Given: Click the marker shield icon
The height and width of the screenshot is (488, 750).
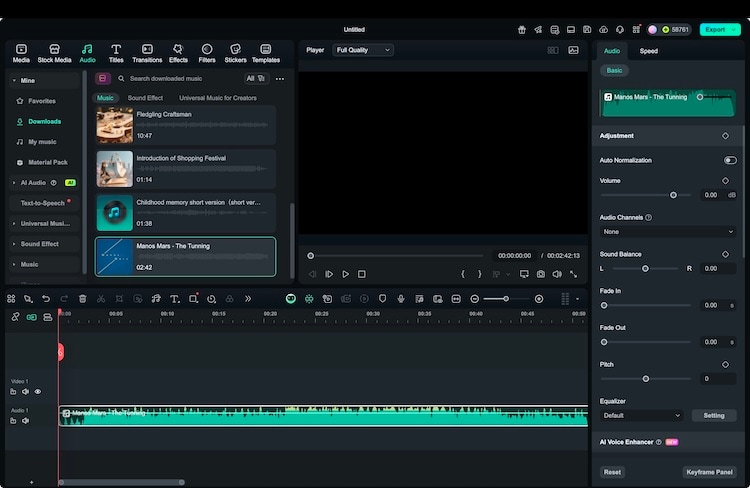Looking at the screenshot, I should 382,299.
